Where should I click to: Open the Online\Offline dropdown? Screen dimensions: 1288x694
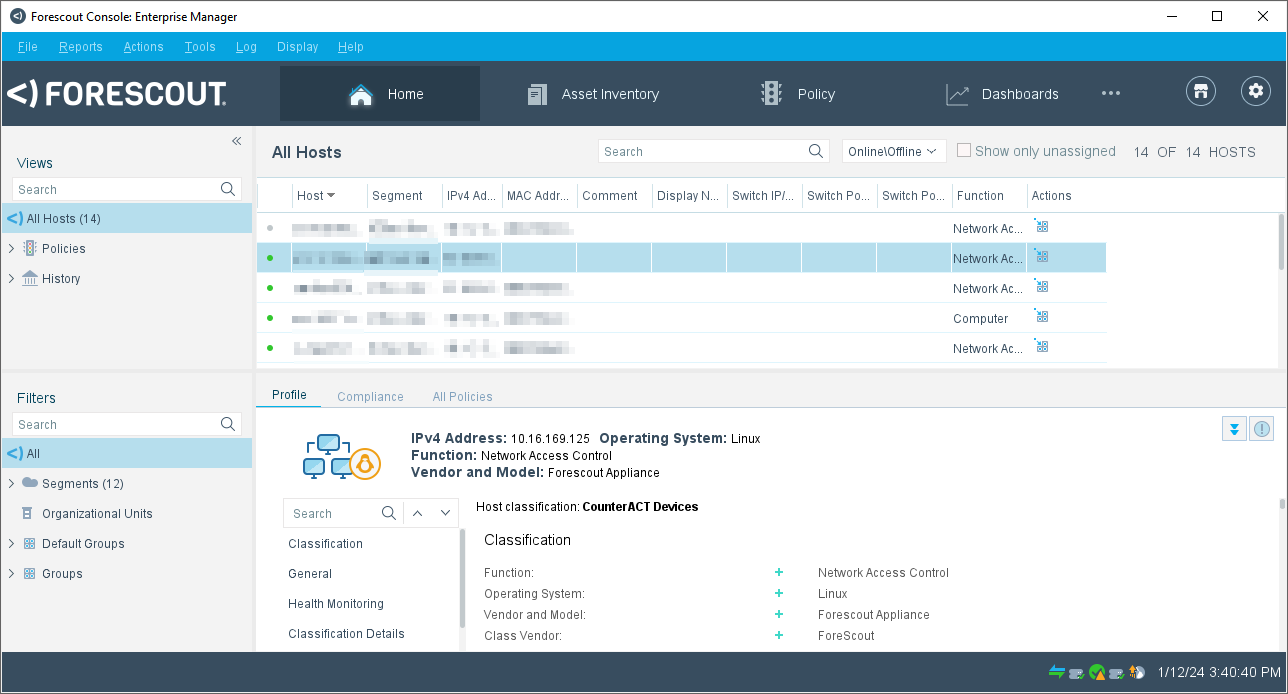893,151
